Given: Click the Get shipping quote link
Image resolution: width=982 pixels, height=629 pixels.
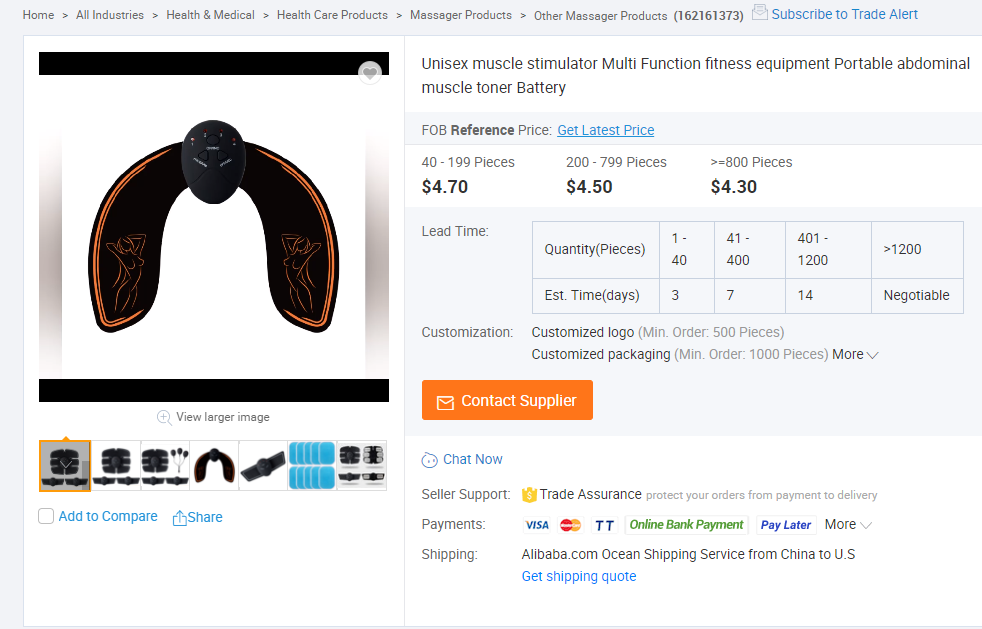Looking at the screenshot, I should point(578,576).
